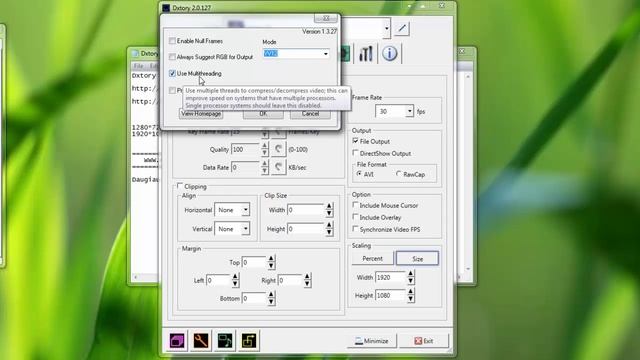Click the Data Rate input field
The image size is (640, 360).
point(245,167)
